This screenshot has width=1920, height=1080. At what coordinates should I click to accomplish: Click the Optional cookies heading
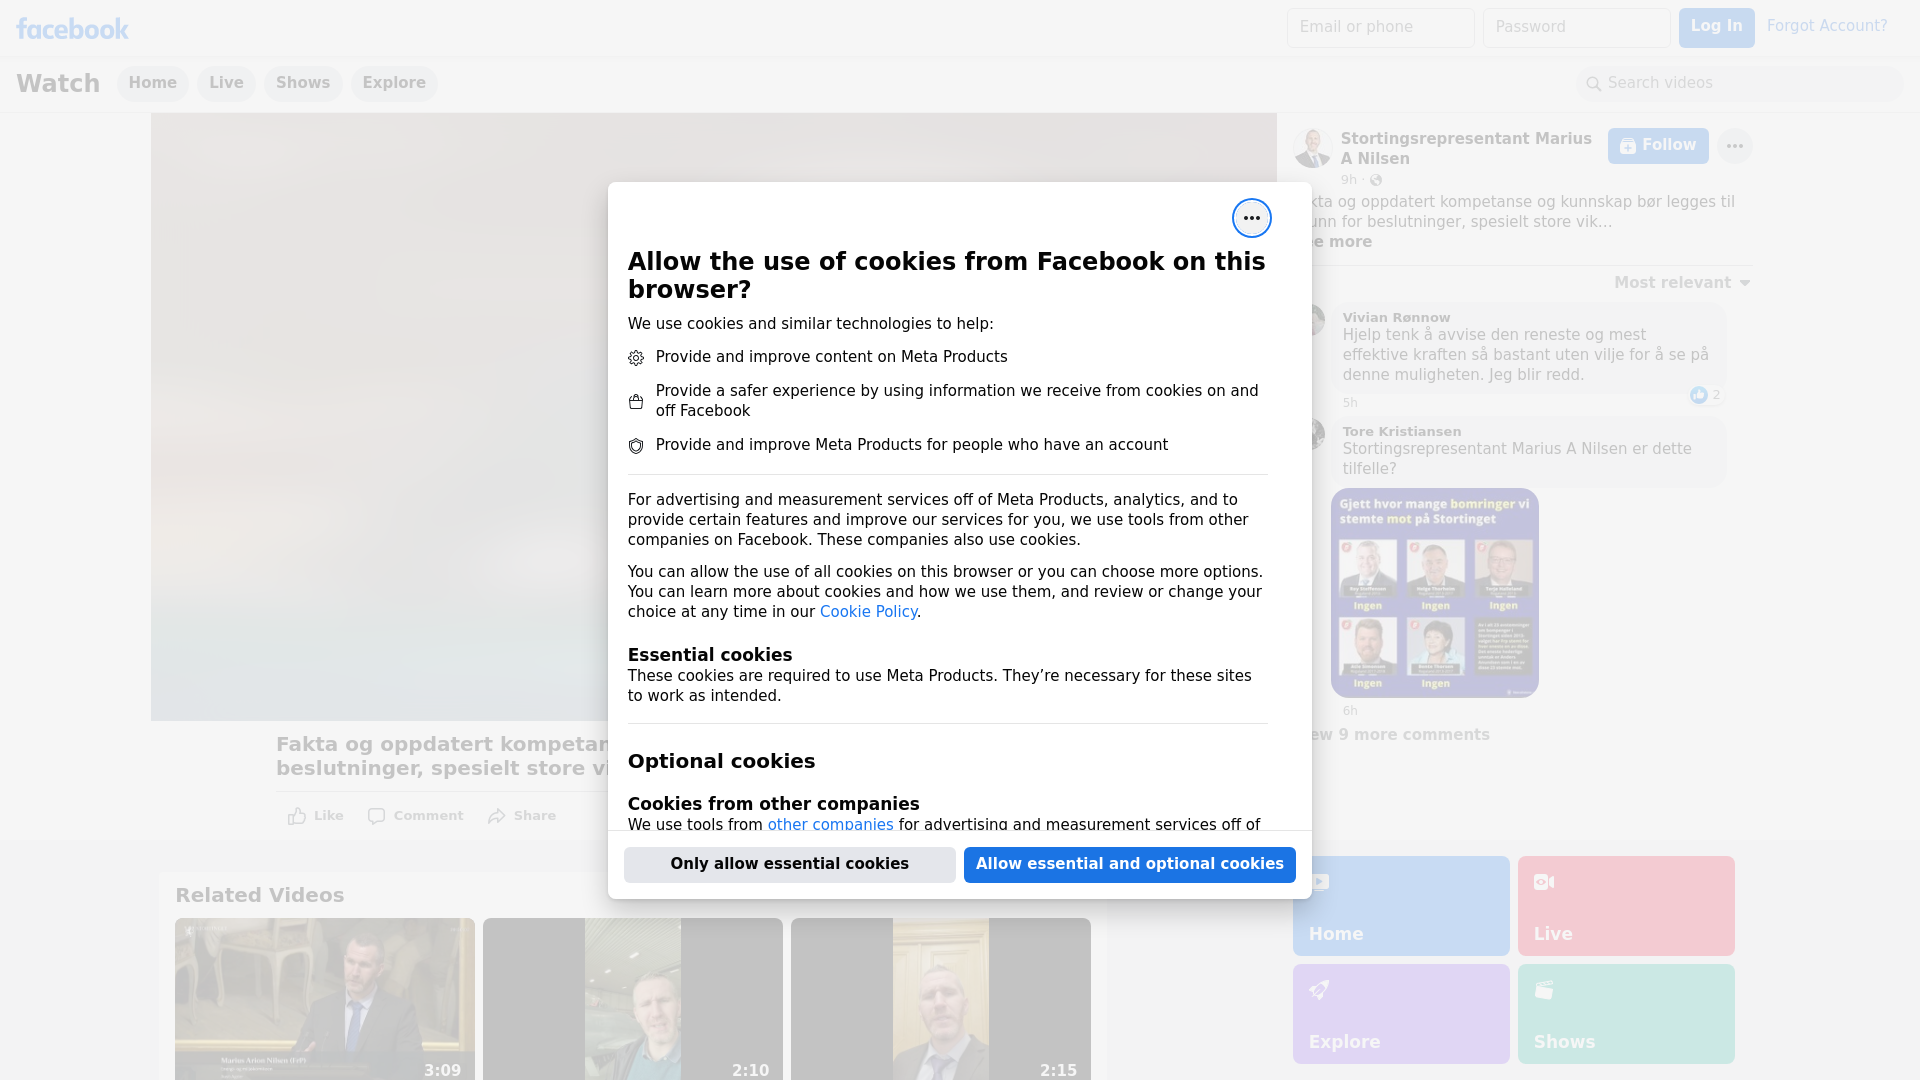point(721,761)
